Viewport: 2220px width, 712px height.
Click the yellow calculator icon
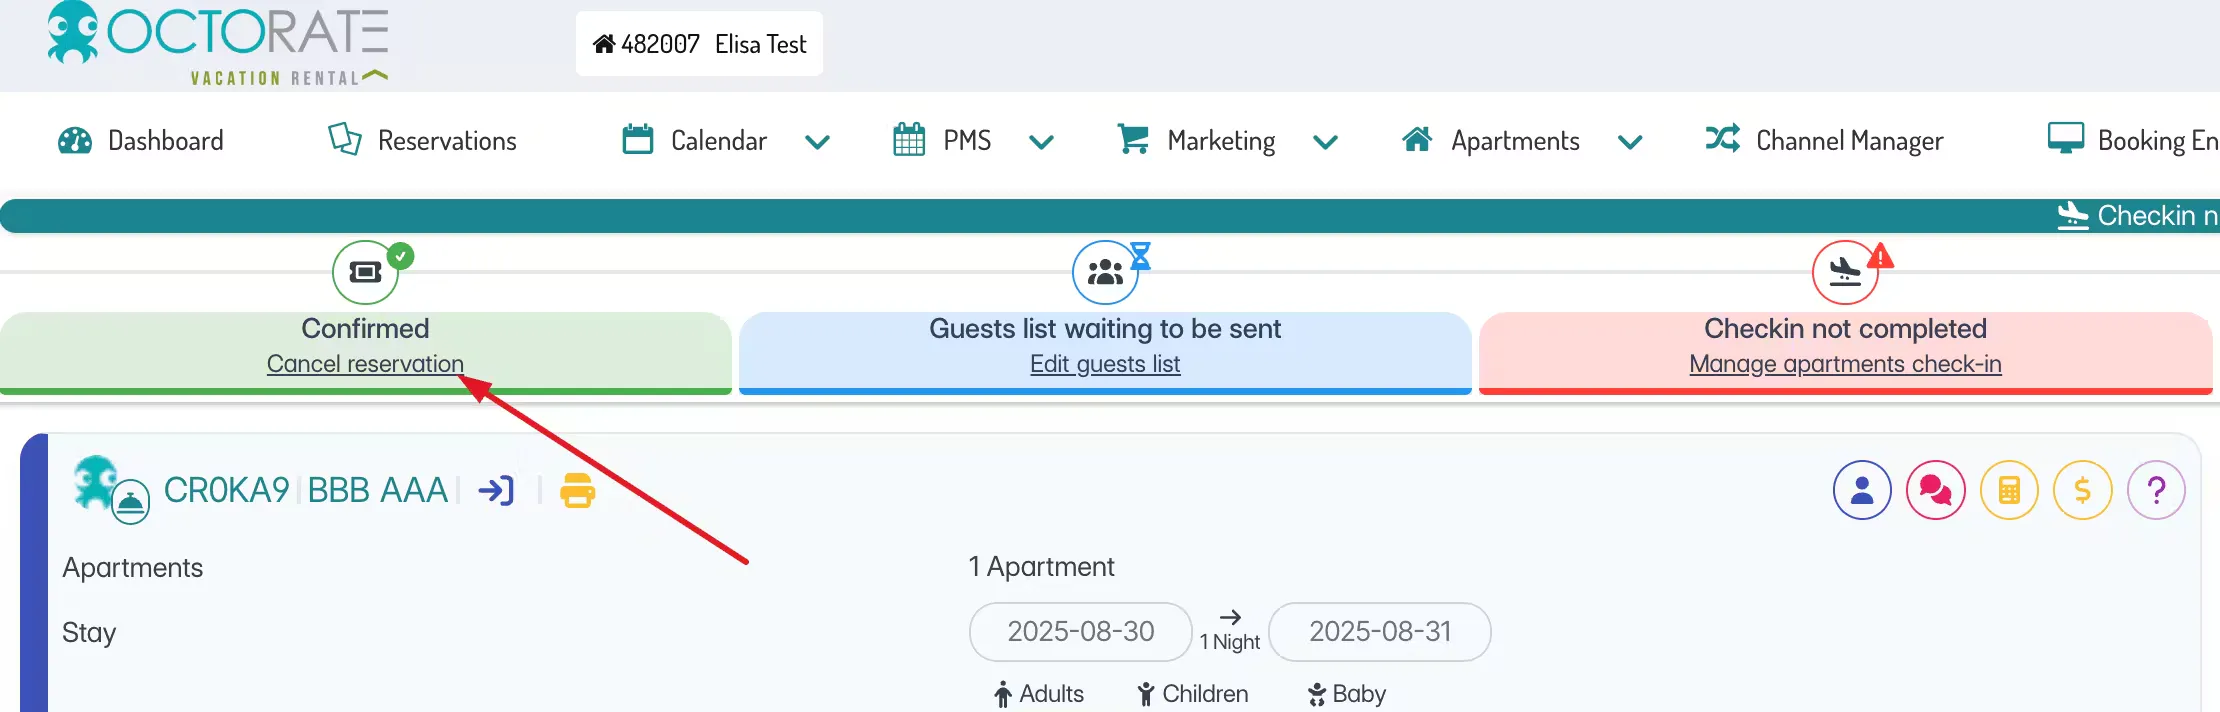[x=2009, y=490]
